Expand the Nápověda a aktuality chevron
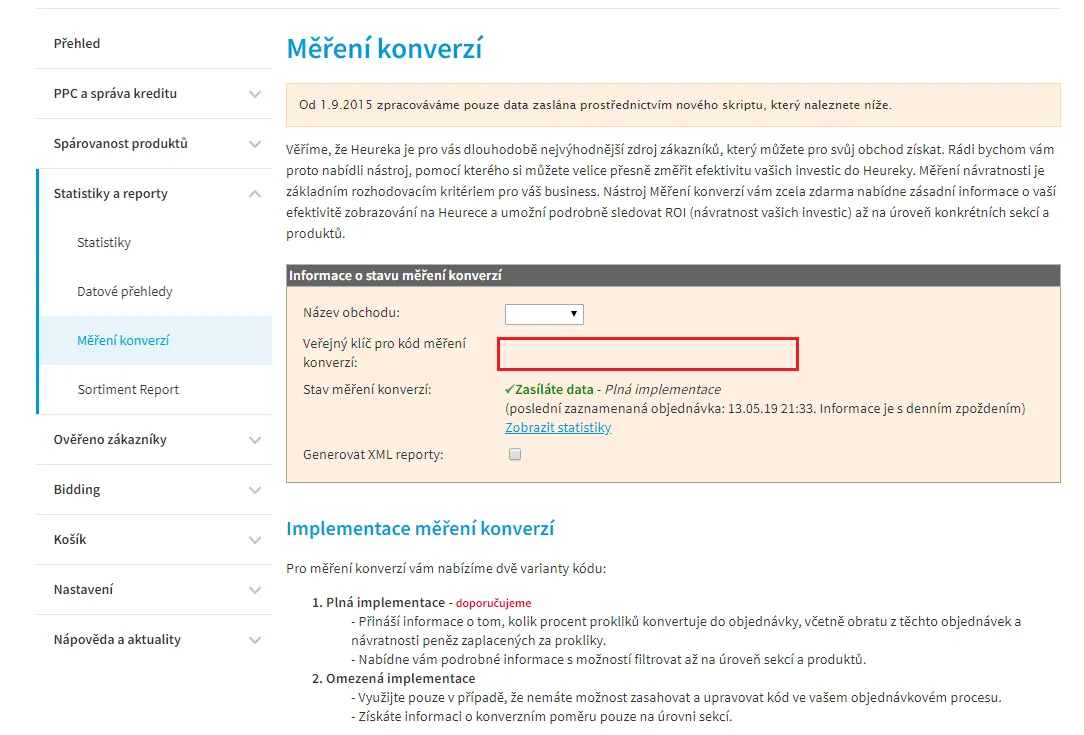Image resolution: width=1084 pixels, height=735 pixels. coord(255,640)
